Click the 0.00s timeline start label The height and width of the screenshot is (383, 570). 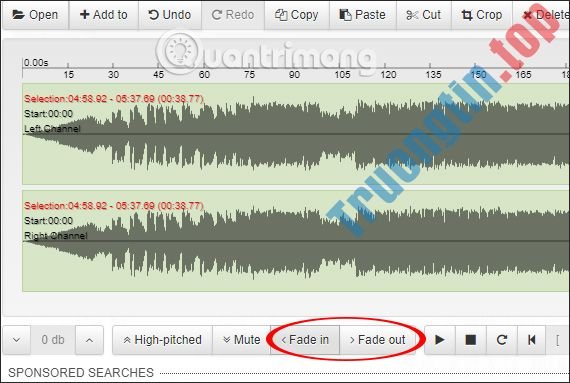click(x=36, y=63)
